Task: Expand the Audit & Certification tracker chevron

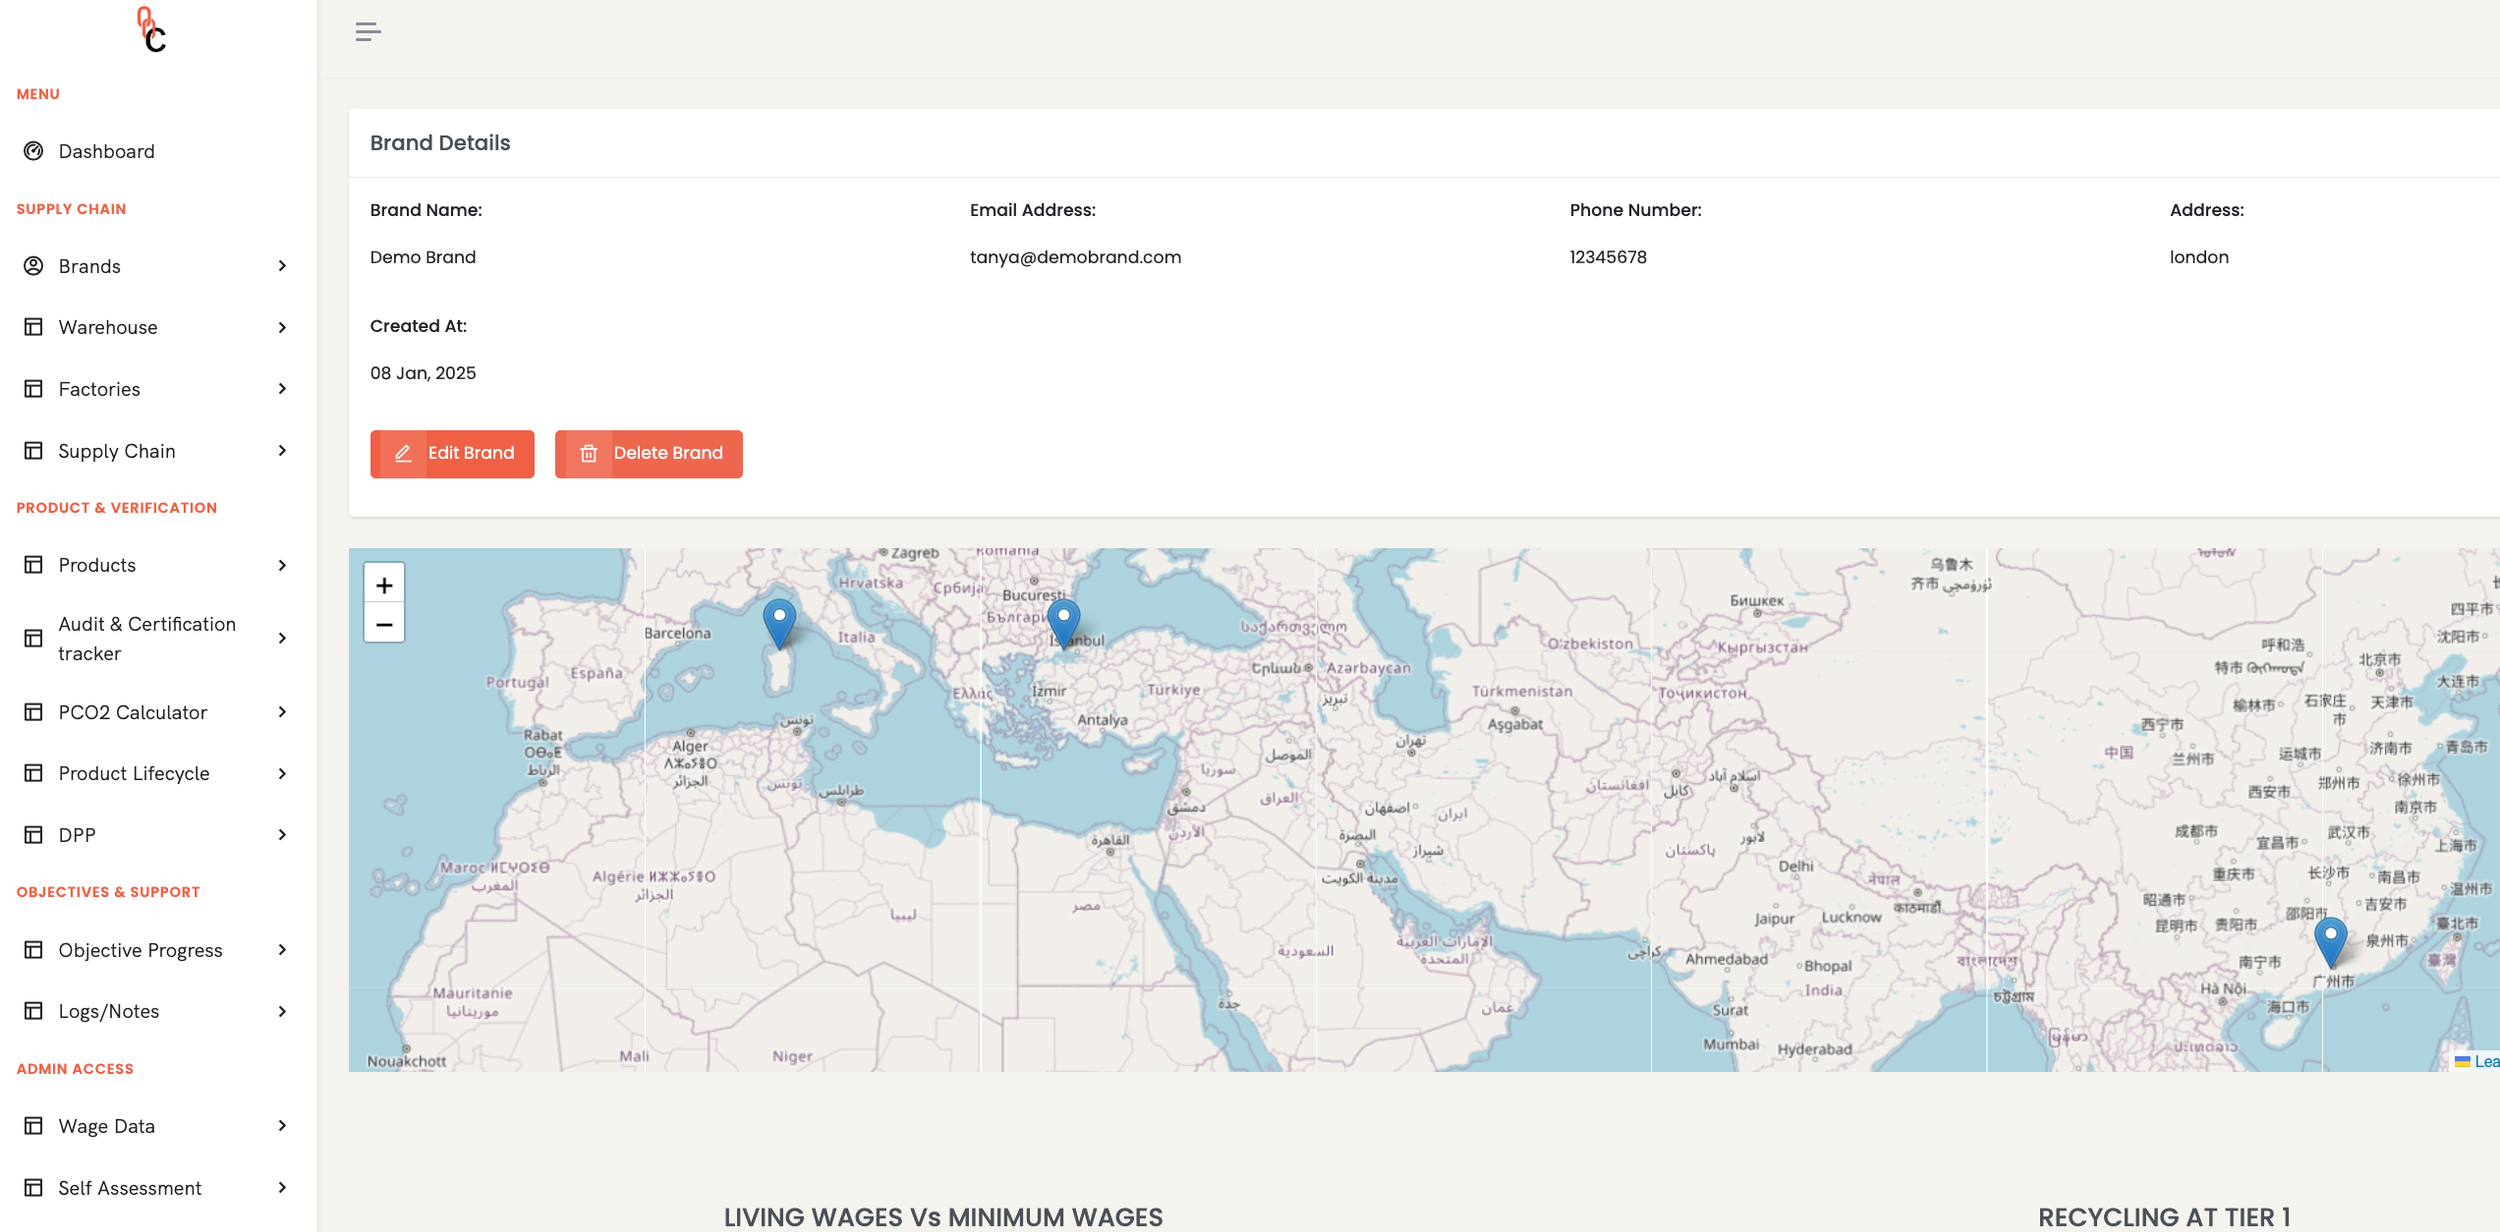Action: 282,638
